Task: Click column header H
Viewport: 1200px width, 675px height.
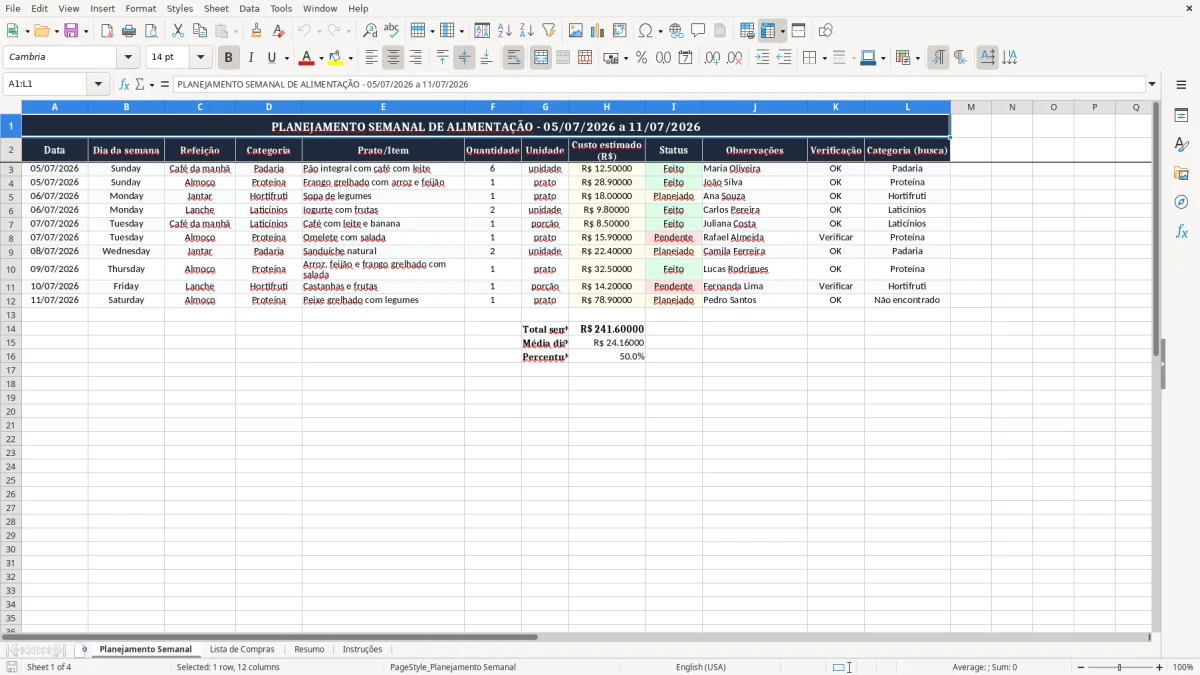Action: pos(606,106)
